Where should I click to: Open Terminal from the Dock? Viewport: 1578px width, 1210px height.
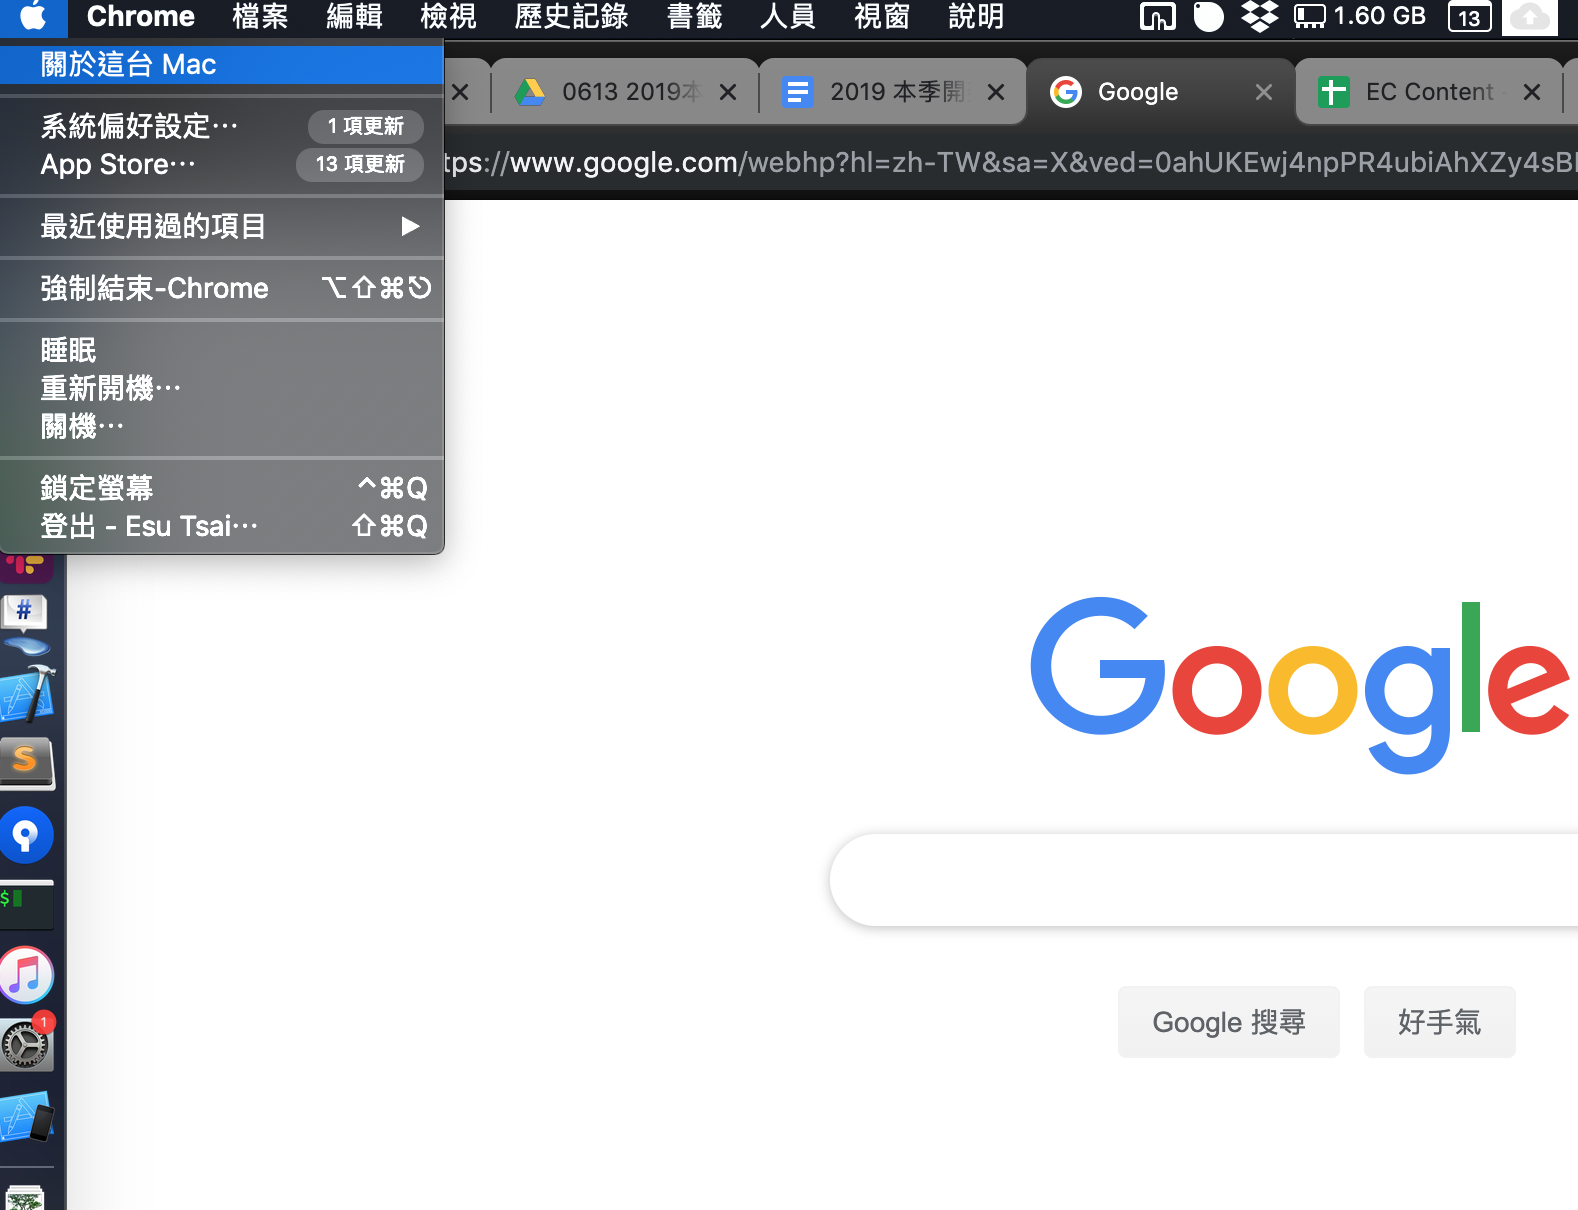coord(26,904)
